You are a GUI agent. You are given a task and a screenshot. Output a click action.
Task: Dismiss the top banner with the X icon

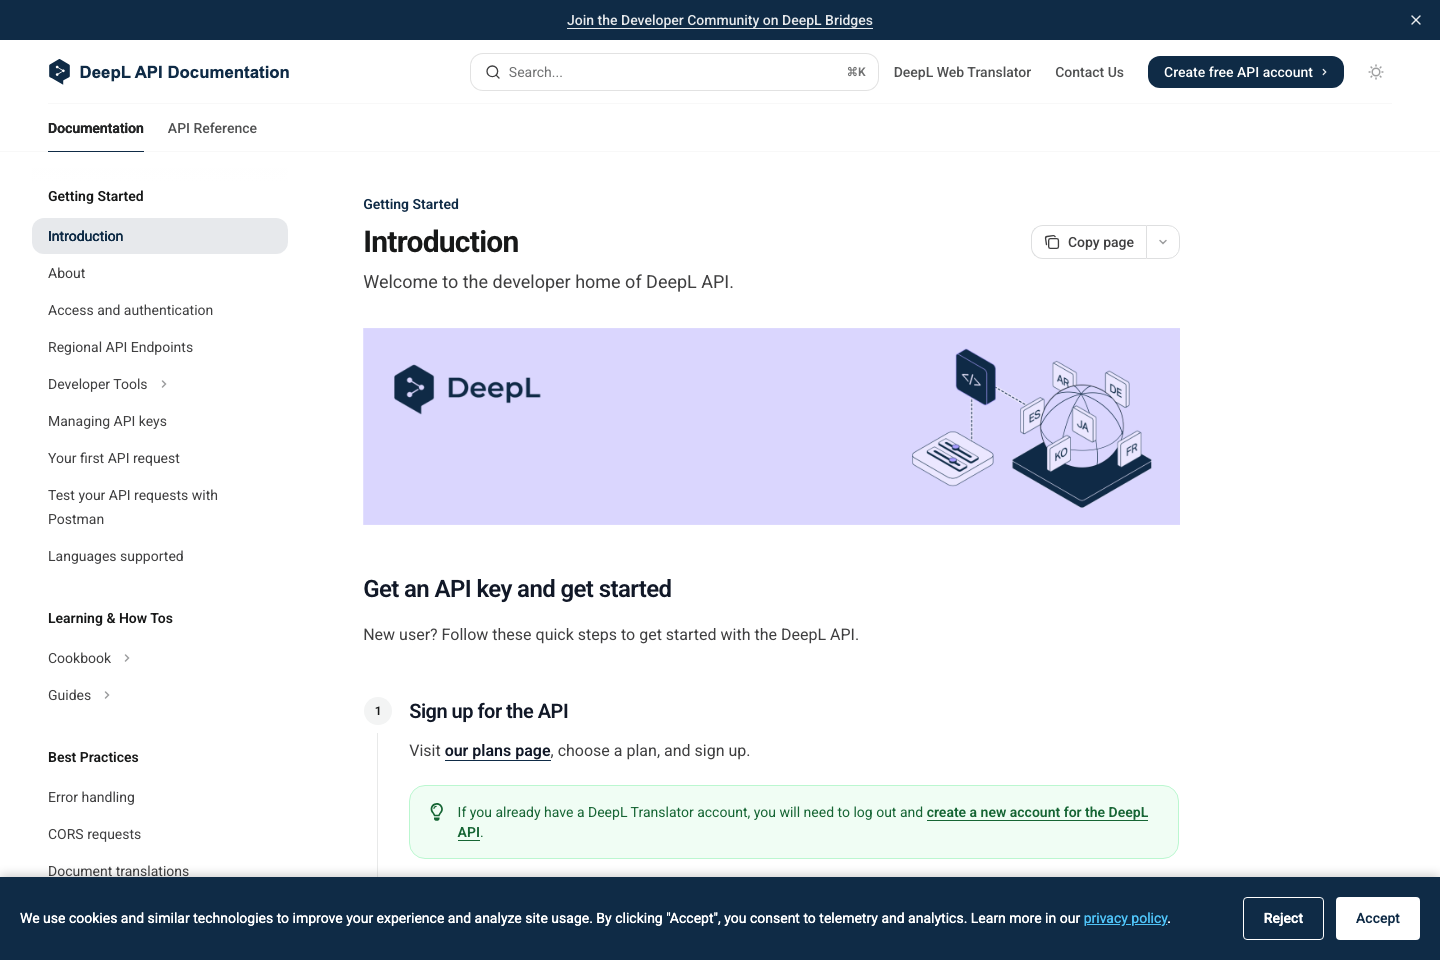tap(1416, 20)
